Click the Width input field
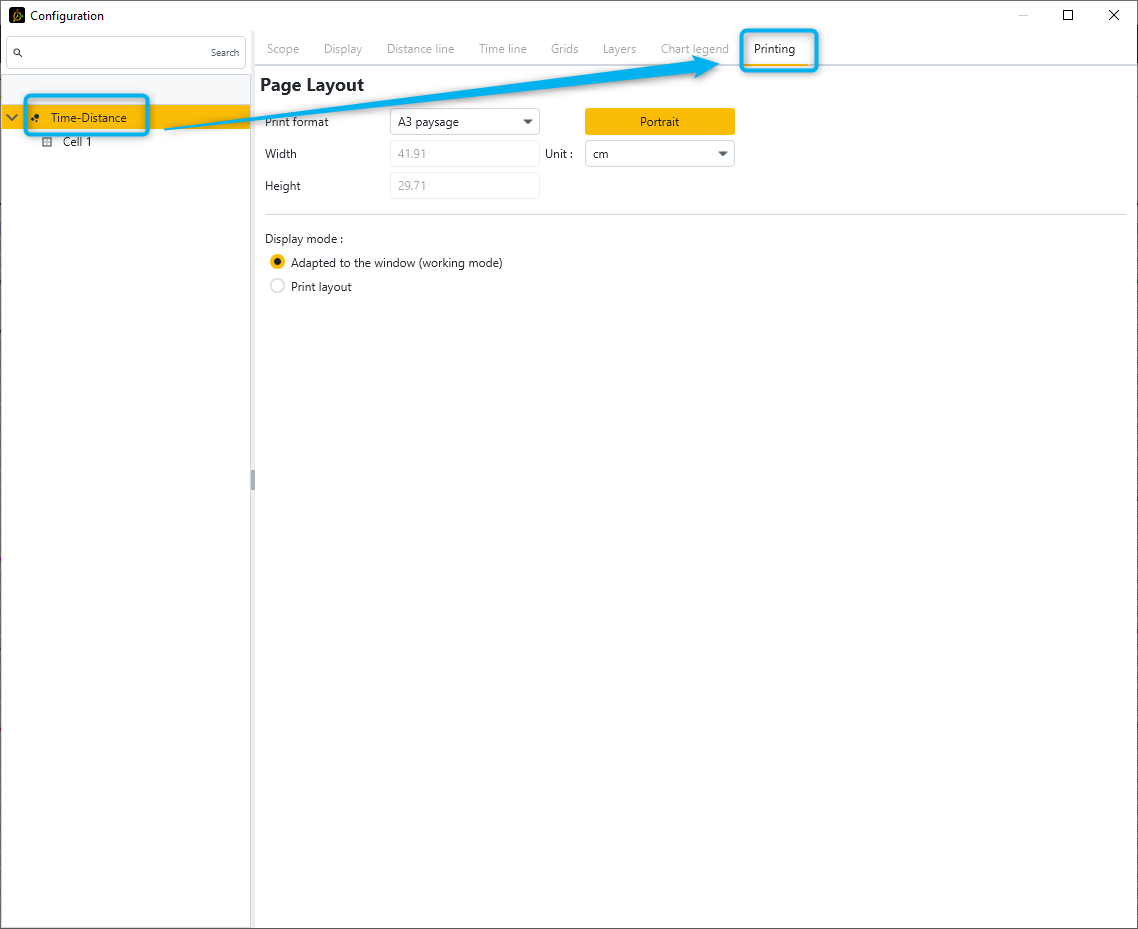The height and width of the screenshot is (929, 1138). point(464,154)
